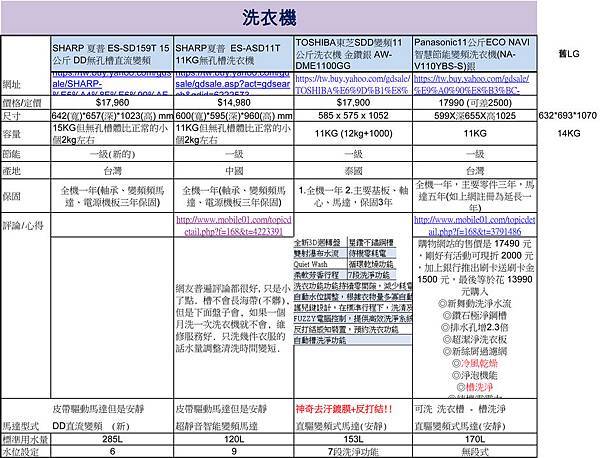Click the Quiet Wash feature cell

tap(320, 264)
